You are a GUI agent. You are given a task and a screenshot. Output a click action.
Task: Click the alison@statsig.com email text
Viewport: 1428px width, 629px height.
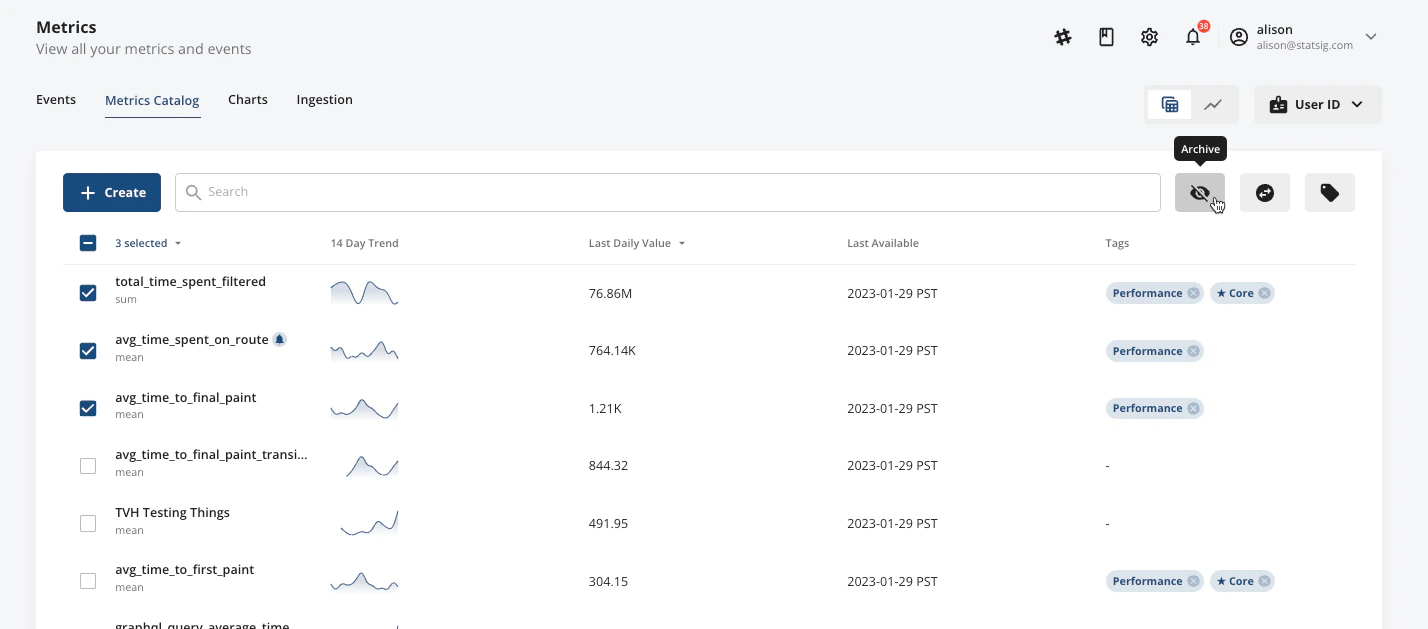(1305, 45)
